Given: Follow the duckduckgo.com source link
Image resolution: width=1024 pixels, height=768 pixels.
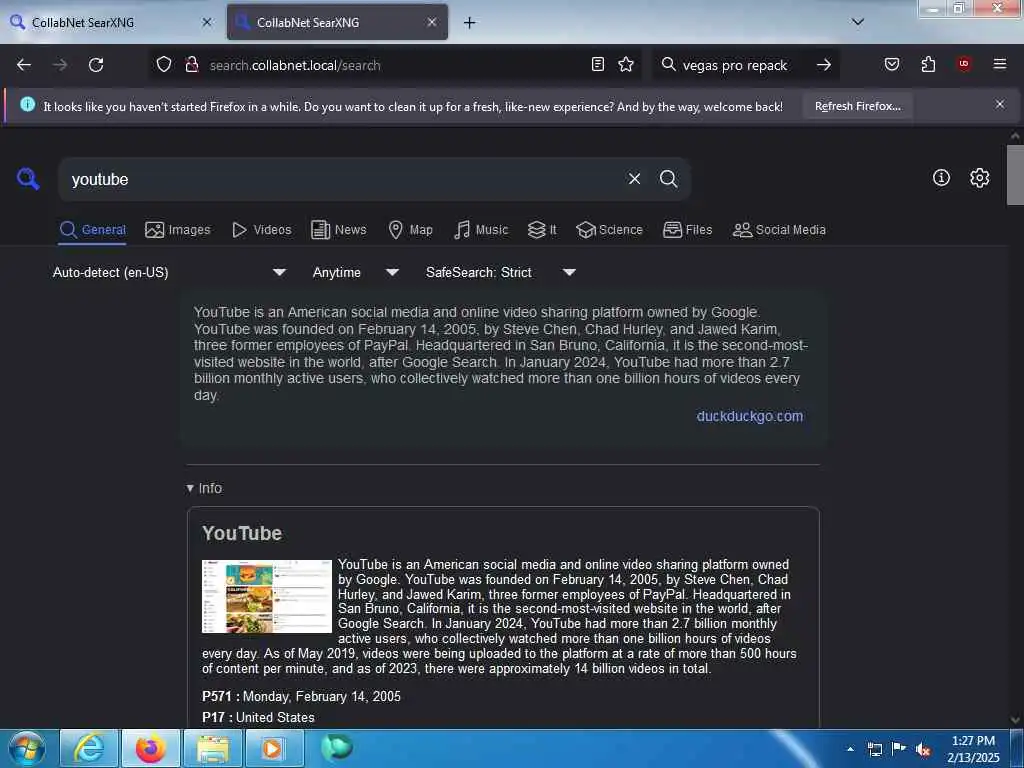Looking at the screenshot, I should (x=750, y=416).
